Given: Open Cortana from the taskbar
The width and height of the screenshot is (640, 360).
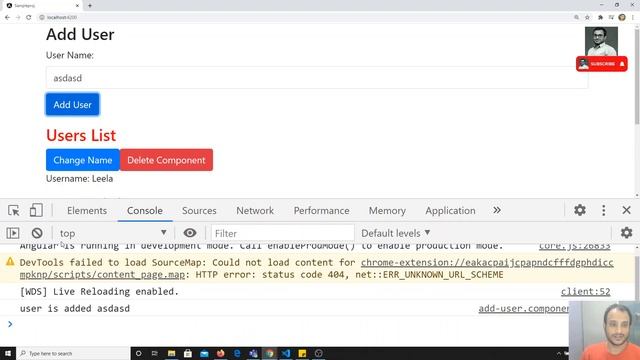Looking at the screenshot, I should [139, 353].
